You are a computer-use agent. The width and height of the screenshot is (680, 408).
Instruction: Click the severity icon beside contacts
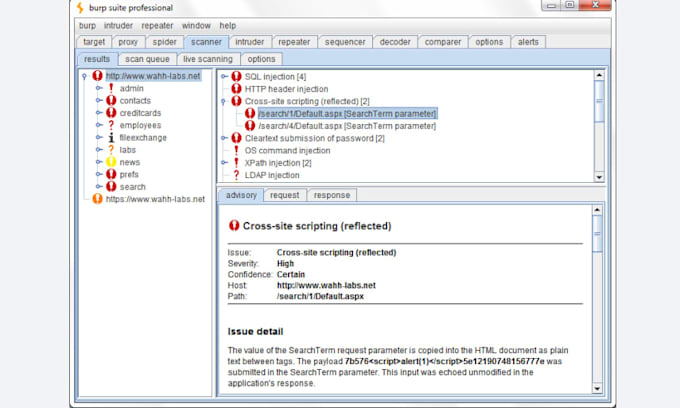point(111,100)
